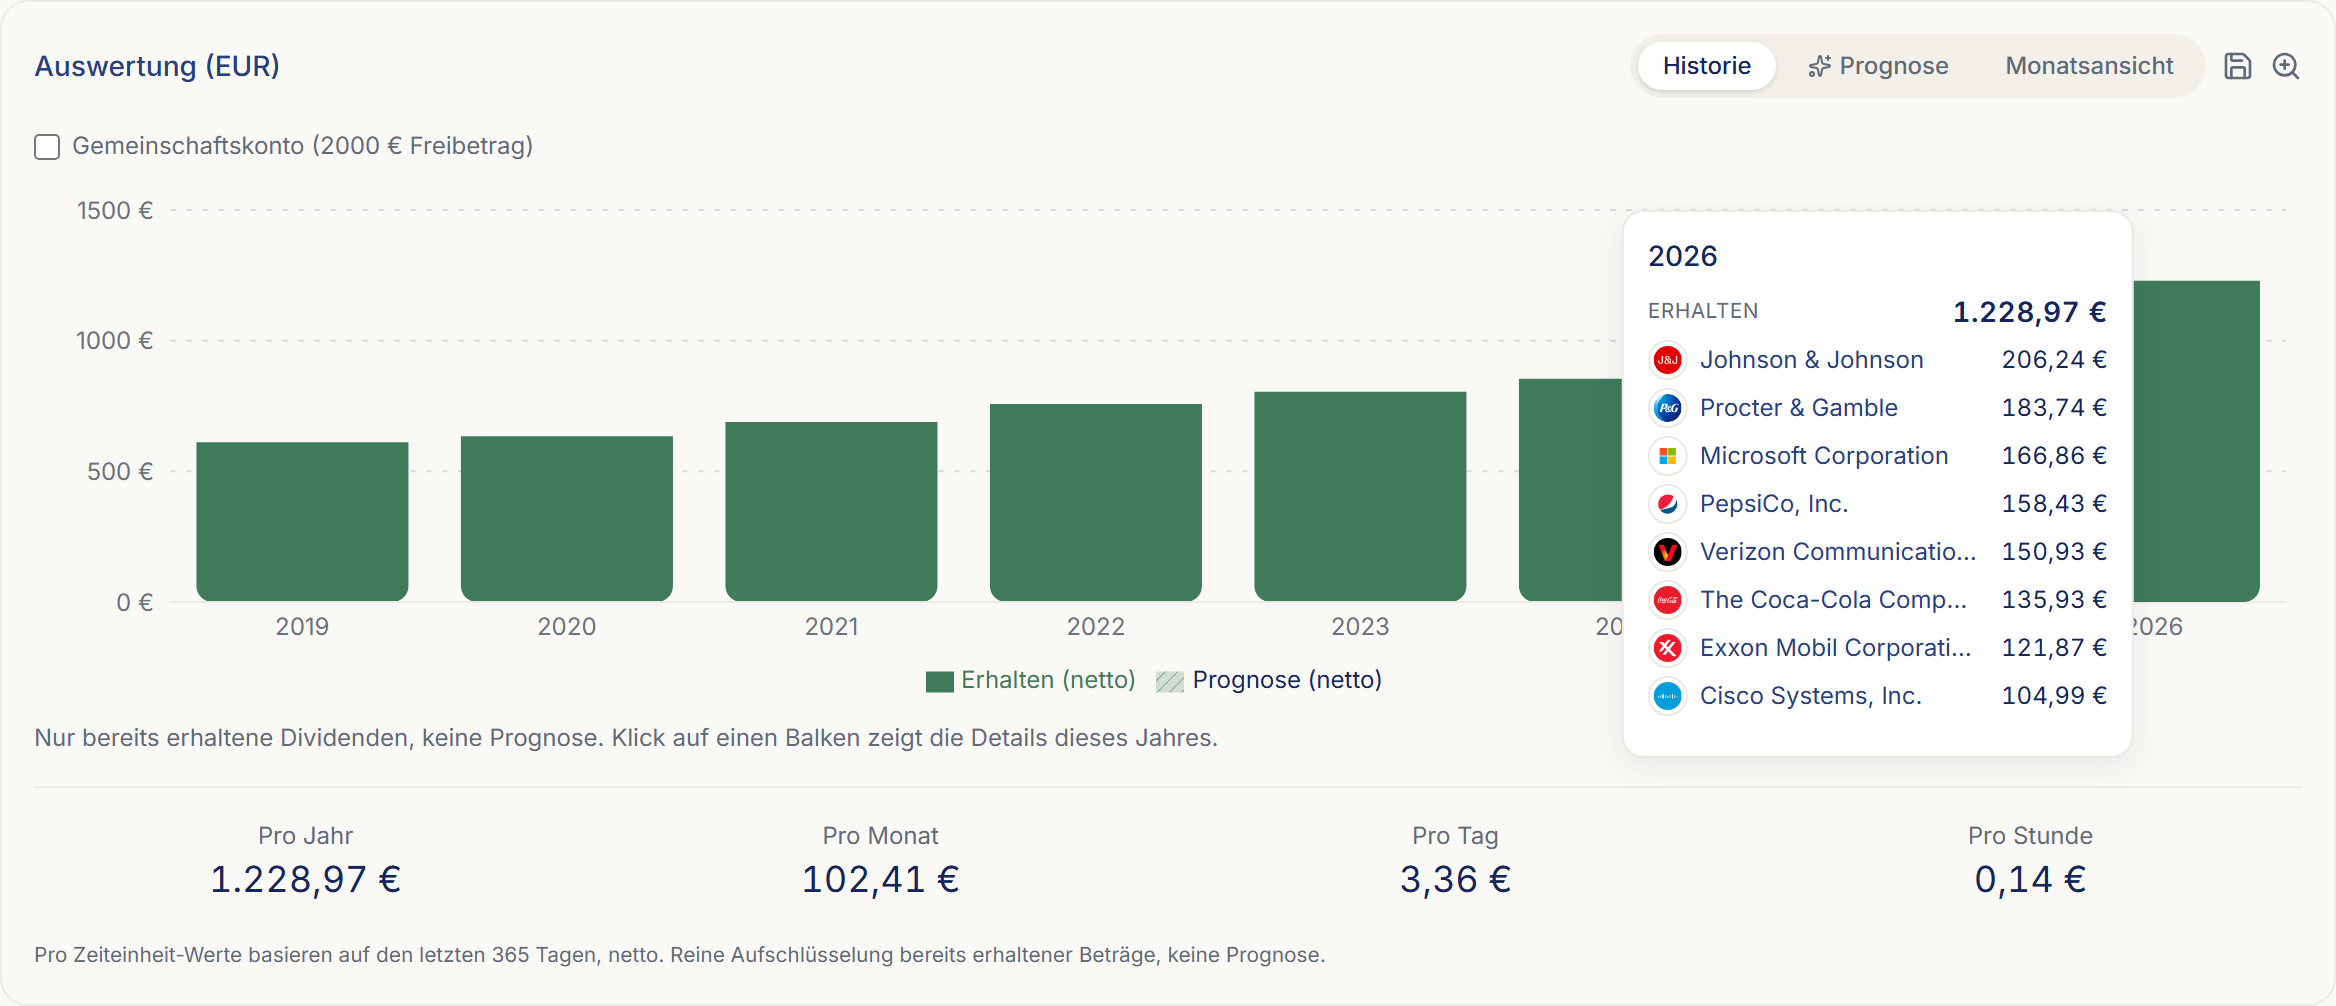Click the Procter & Gamble company name
Viewport: 2336px width, 1006px height.
click(x=1799, y=408)
